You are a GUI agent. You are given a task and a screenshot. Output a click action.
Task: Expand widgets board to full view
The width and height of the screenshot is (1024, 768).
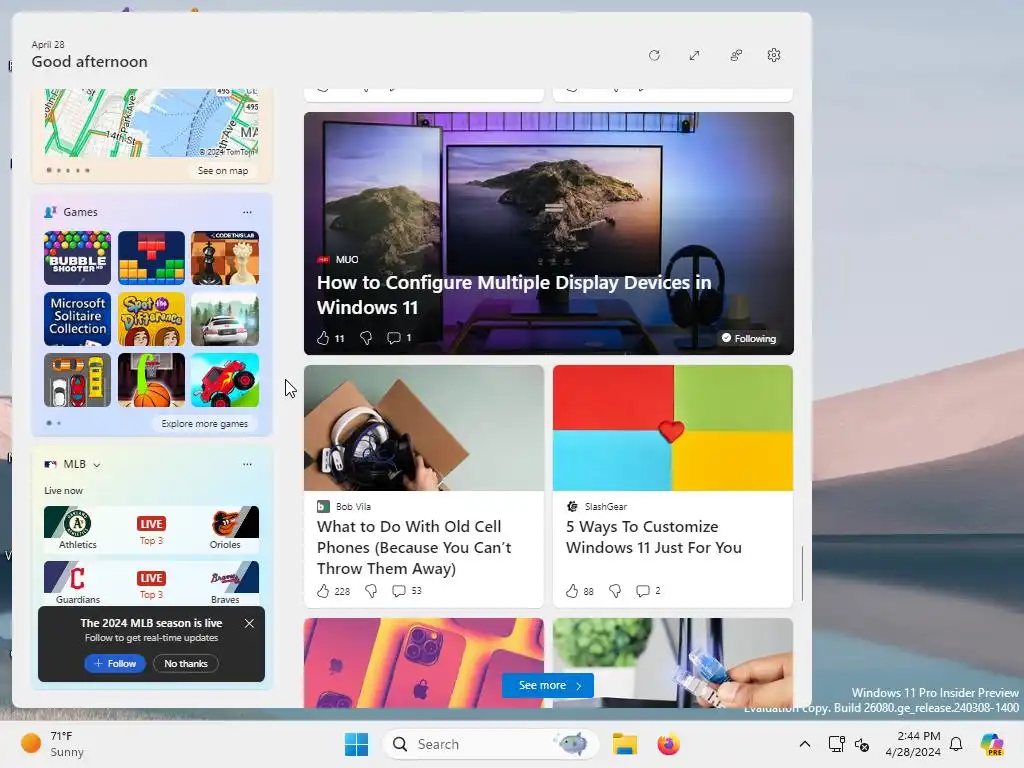coord(694,56)
